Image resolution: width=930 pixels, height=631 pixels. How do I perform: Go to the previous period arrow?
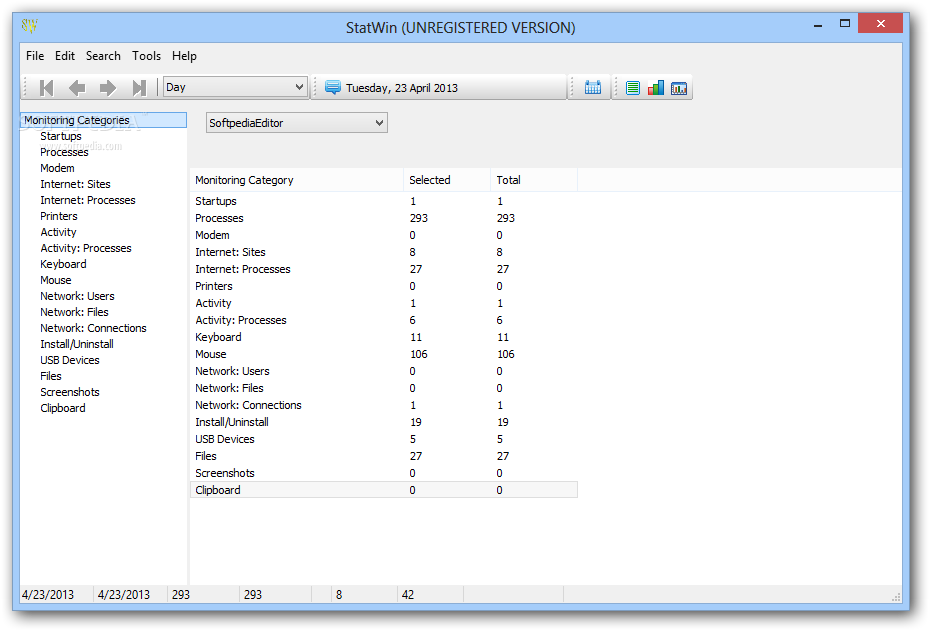77,88
